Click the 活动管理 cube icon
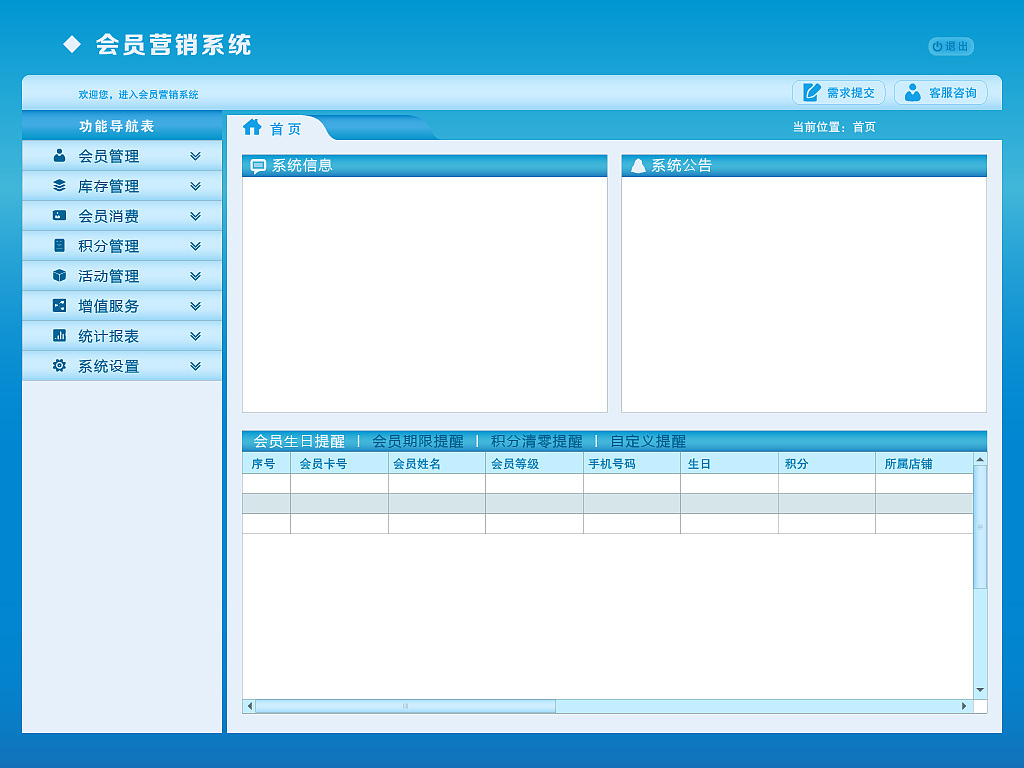 click(x=59, y=276)
